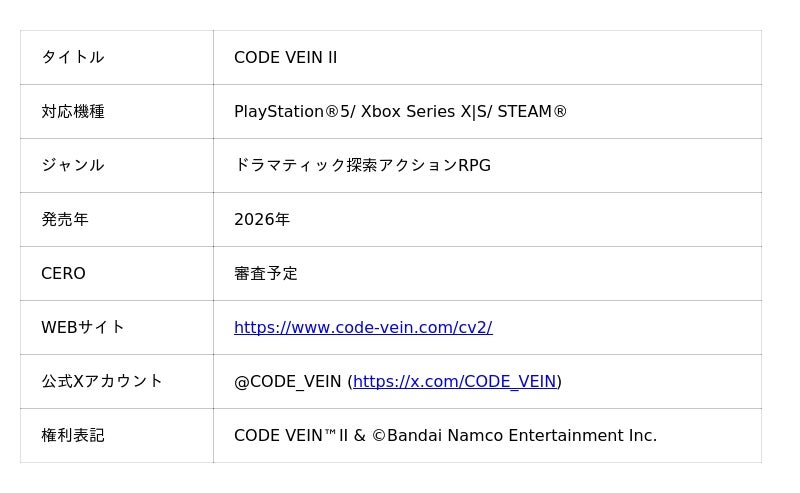Select the CODE VEIN II title value

tap(285, 57)
